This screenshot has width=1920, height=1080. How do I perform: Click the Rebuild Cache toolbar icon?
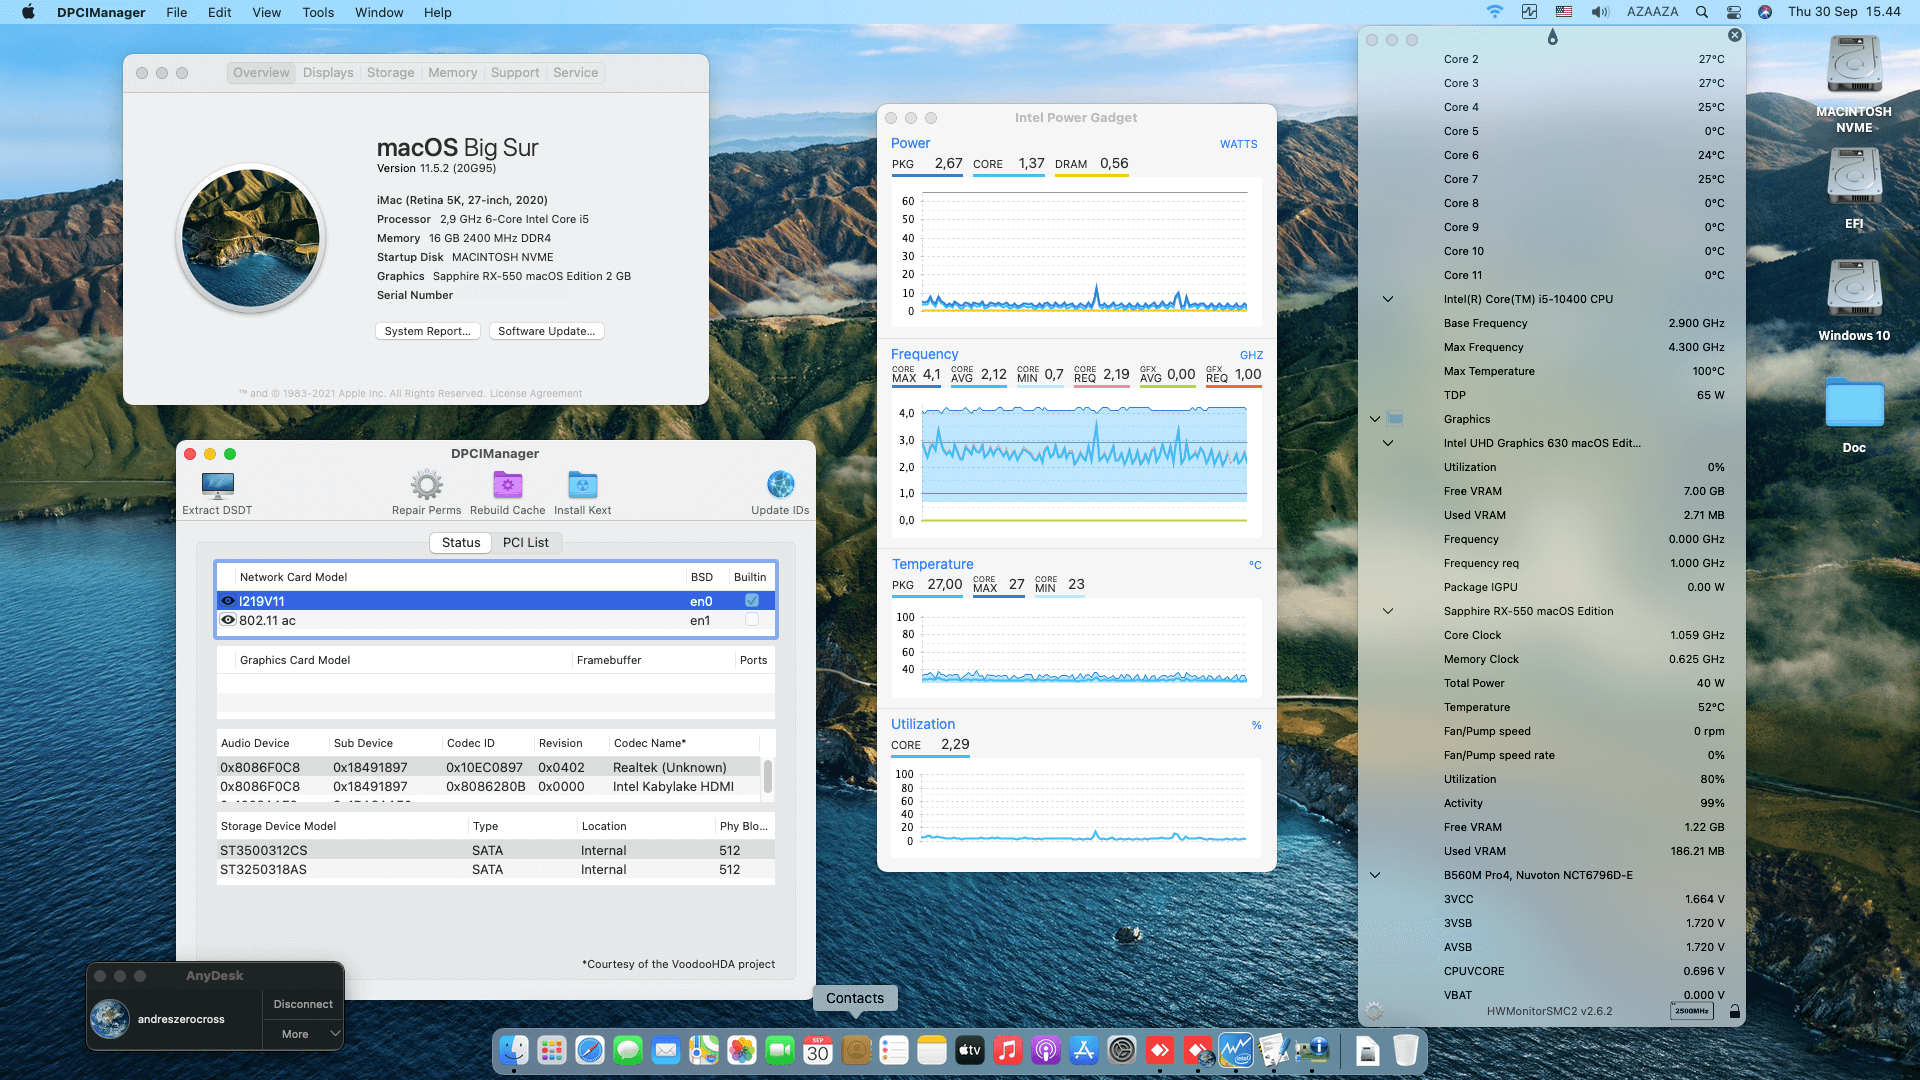(508, 486)
